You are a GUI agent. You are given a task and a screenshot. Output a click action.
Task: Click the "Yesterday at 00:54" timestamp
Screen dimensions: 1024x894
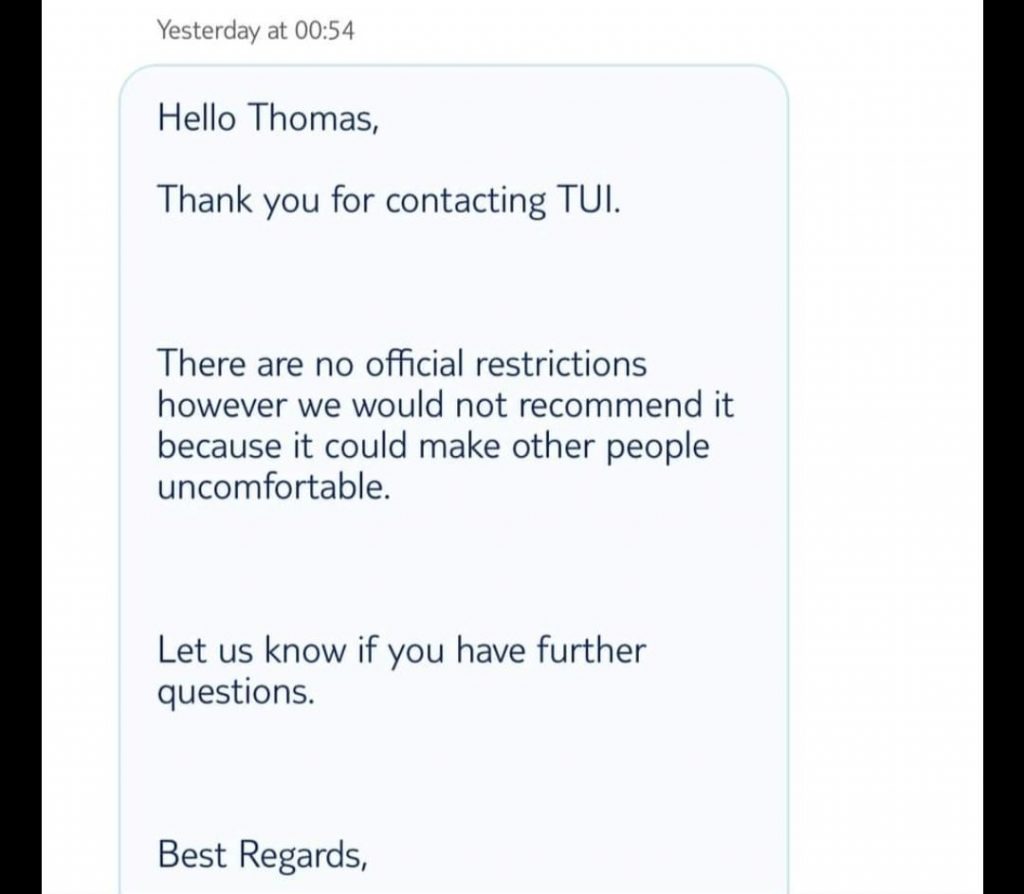click(255, 31)
